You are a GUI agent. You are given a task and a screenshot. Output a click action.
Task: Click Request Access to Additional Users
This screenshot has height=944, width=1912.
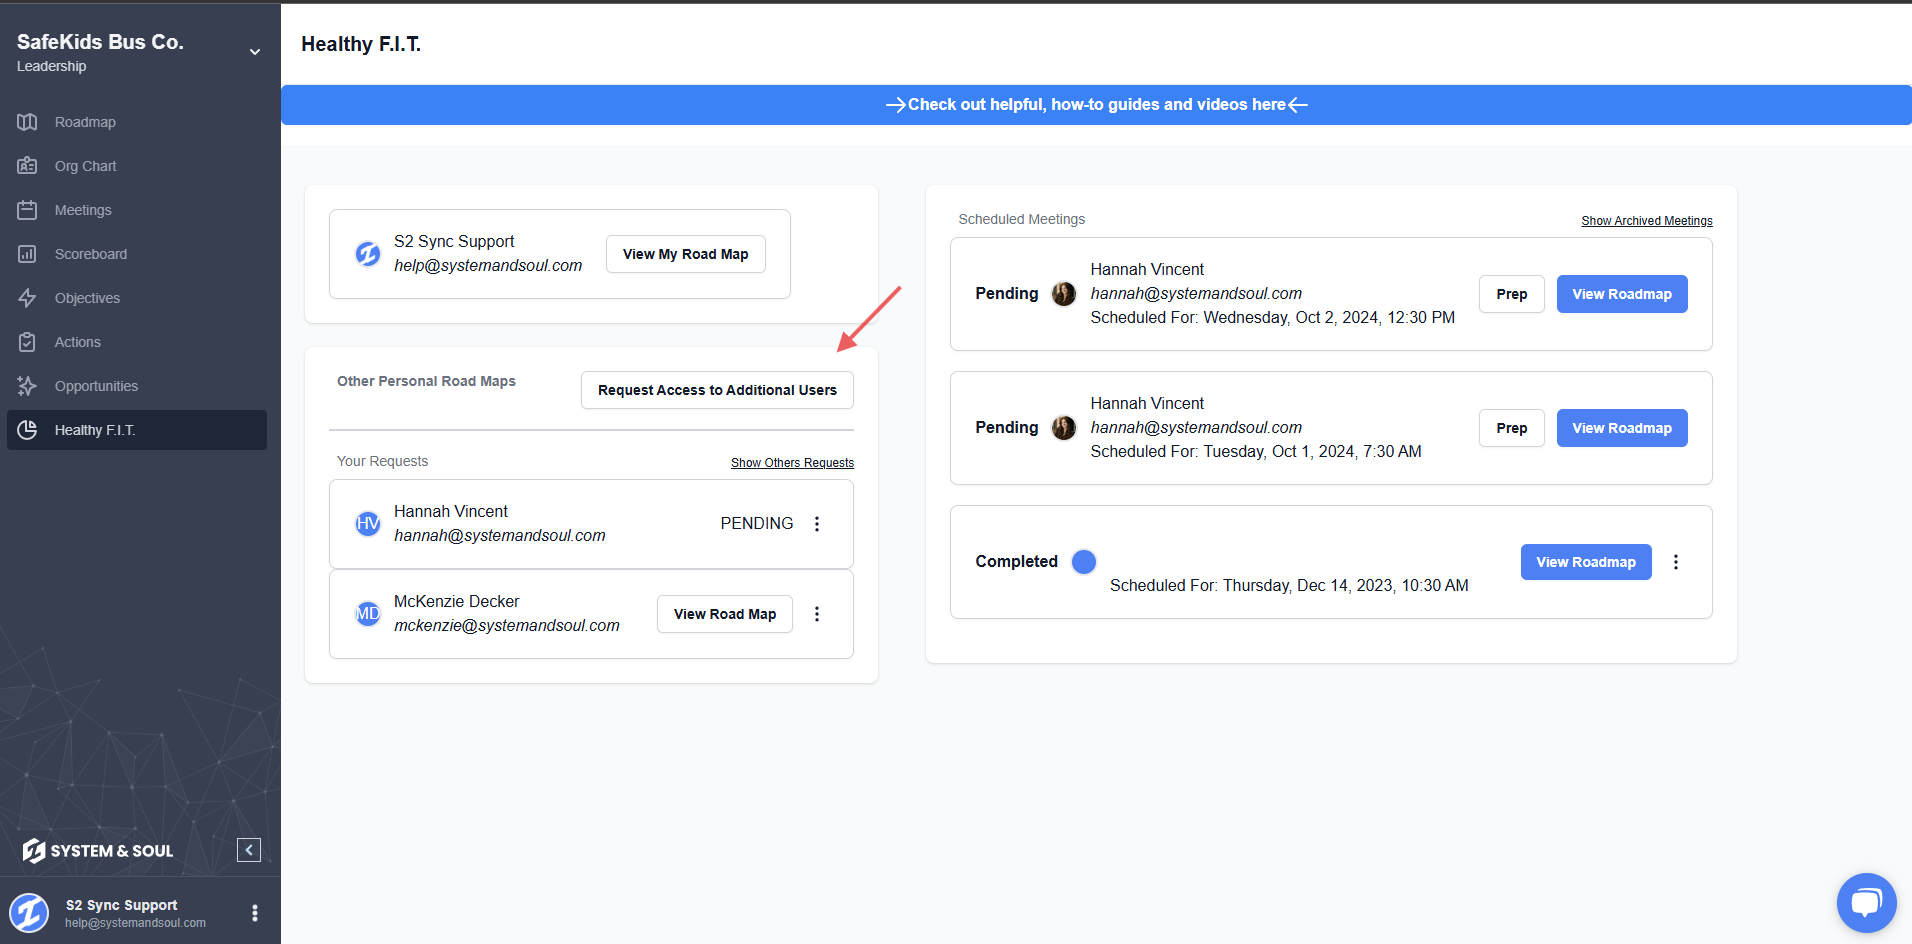point(717,390)
